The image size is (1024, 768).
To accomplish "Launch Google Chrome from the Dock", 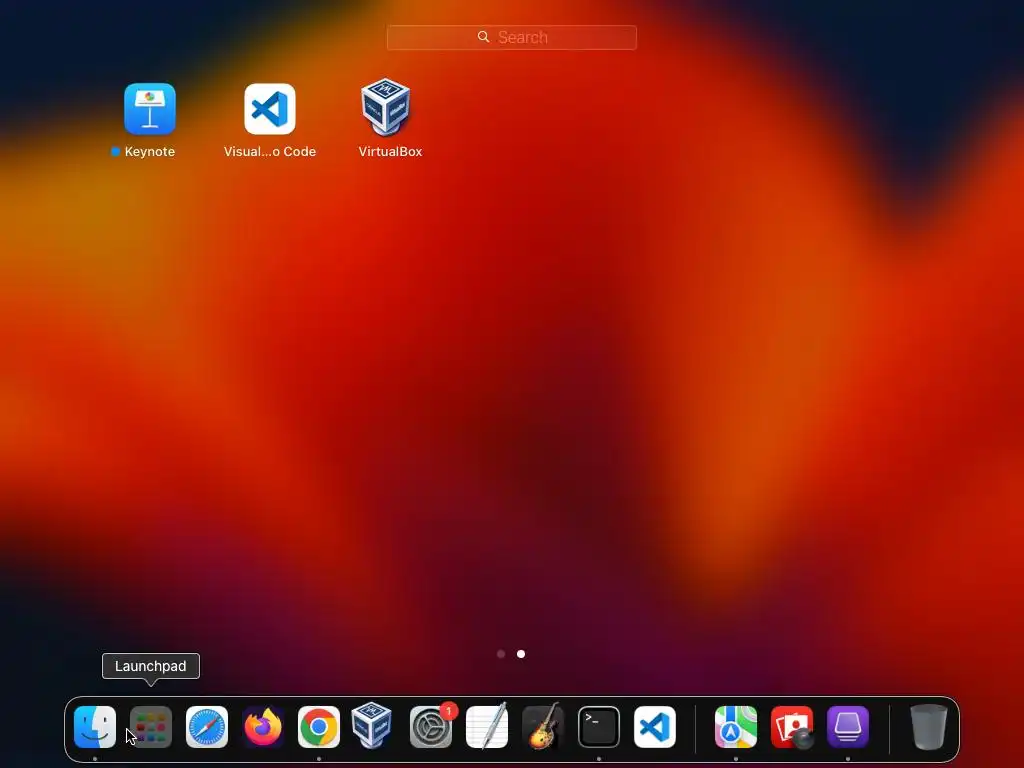I will [x=319, y=727].
